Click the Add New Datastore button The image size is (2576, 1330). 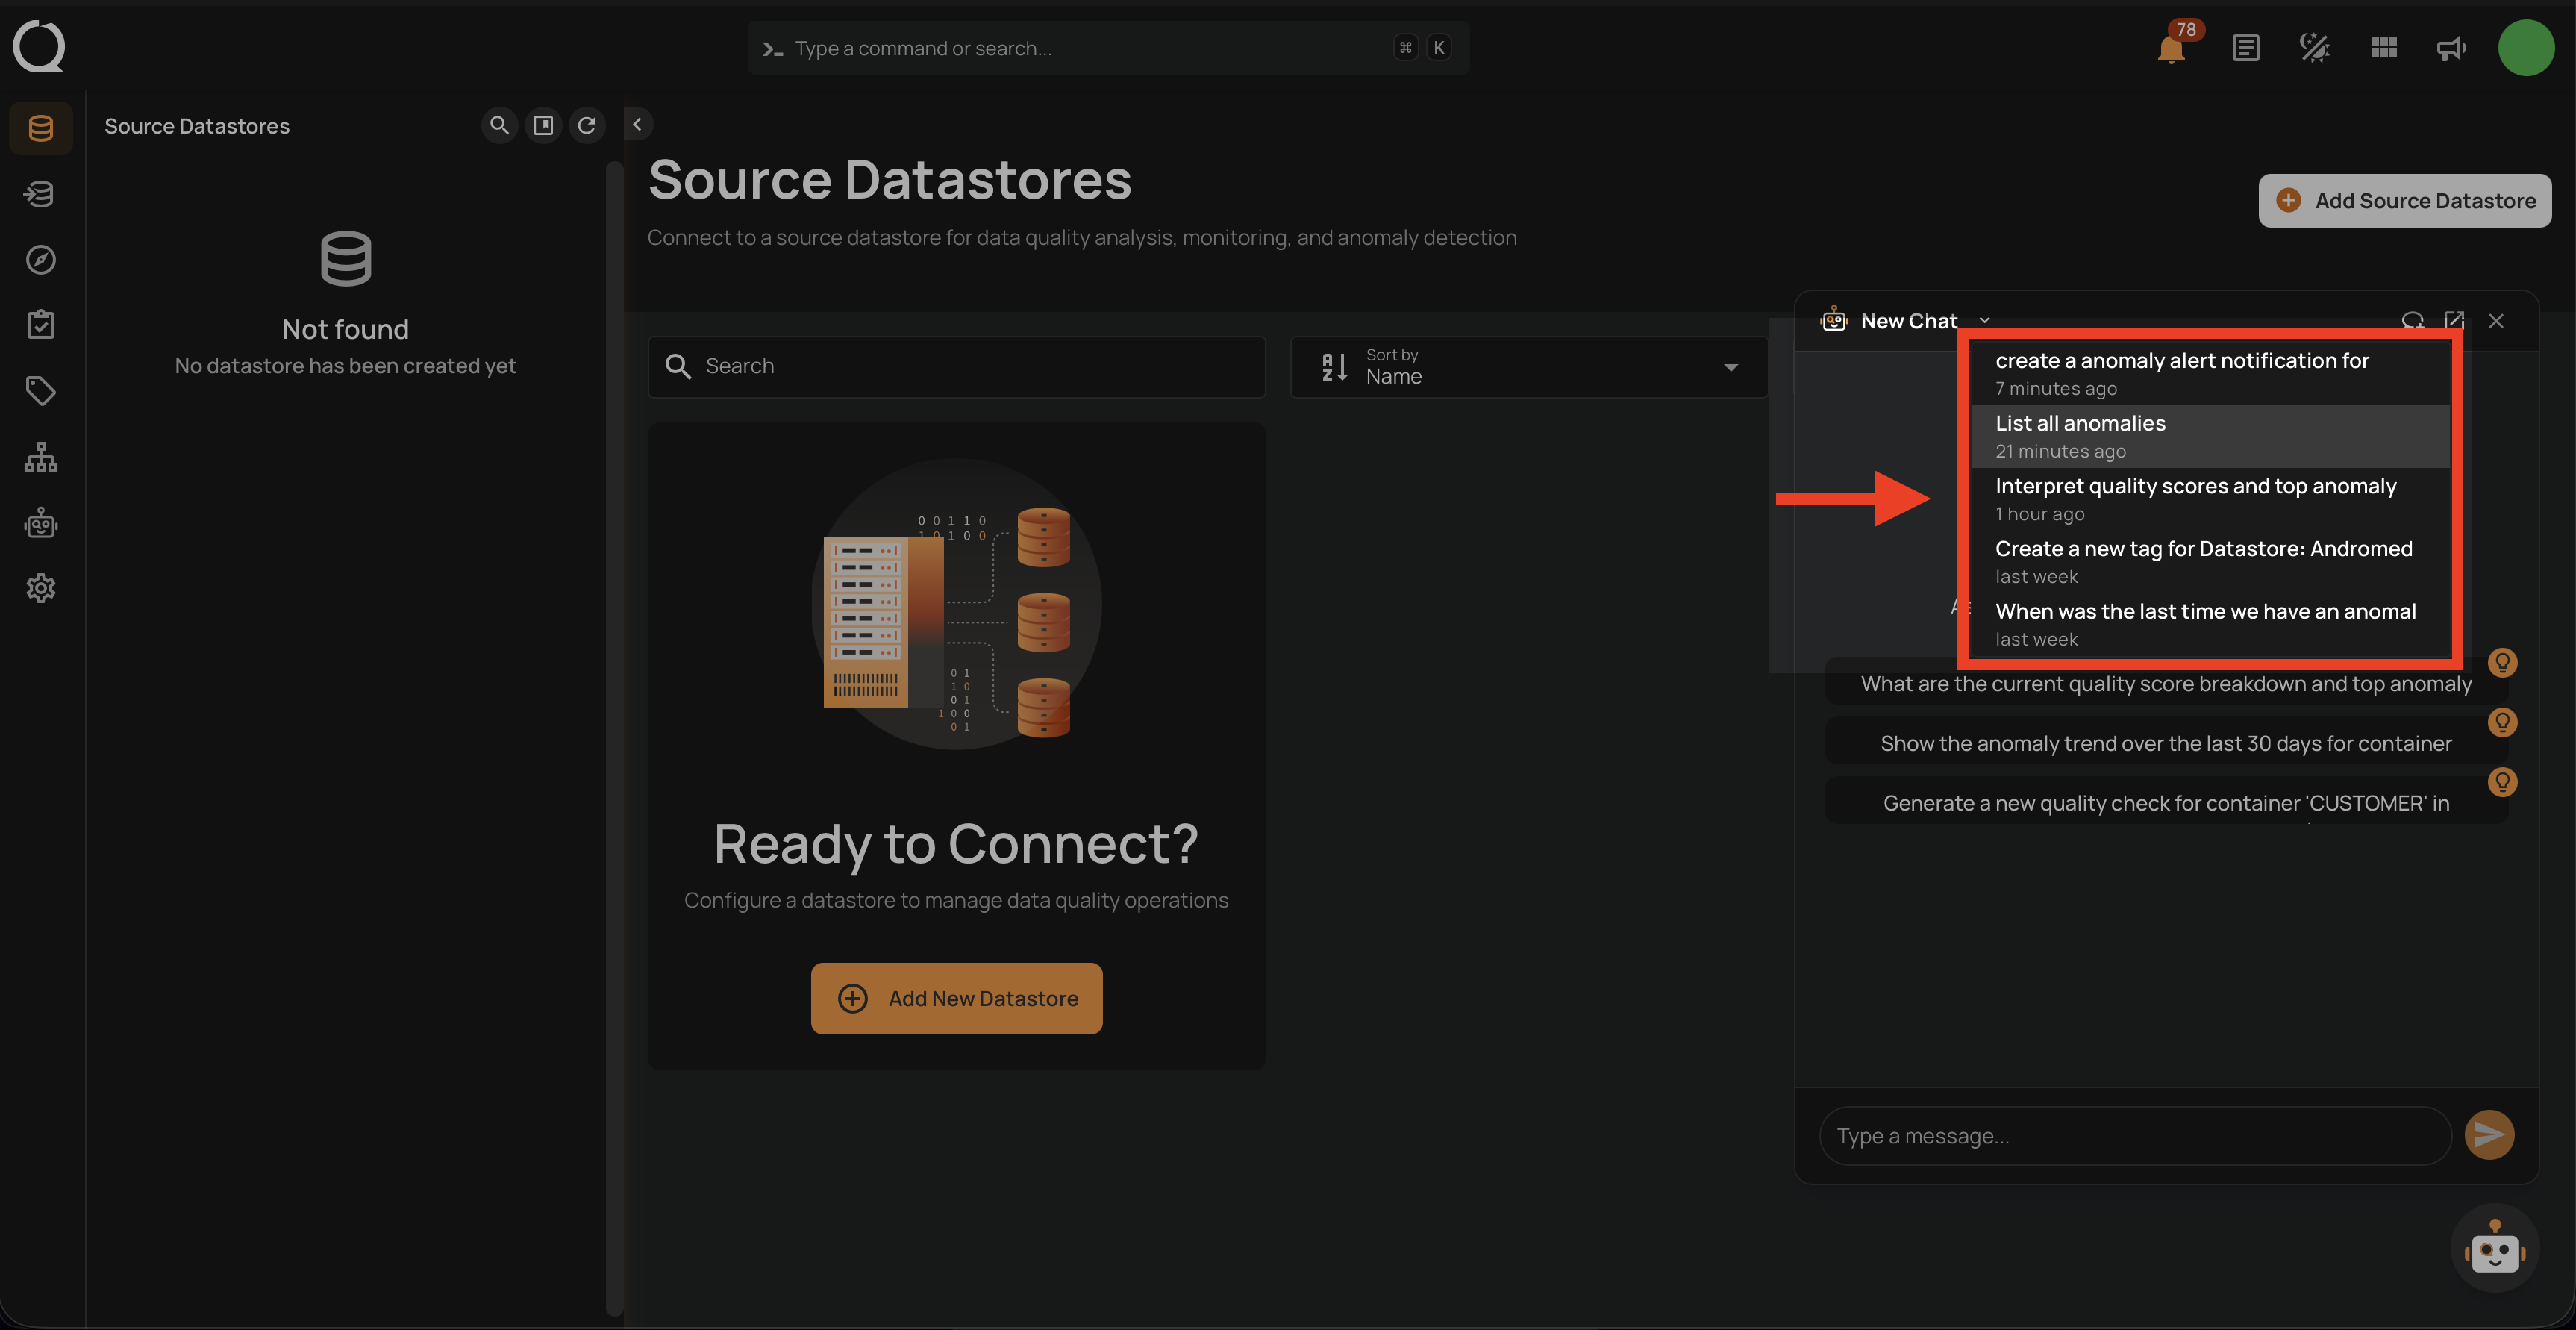click(x=956, y=998)
